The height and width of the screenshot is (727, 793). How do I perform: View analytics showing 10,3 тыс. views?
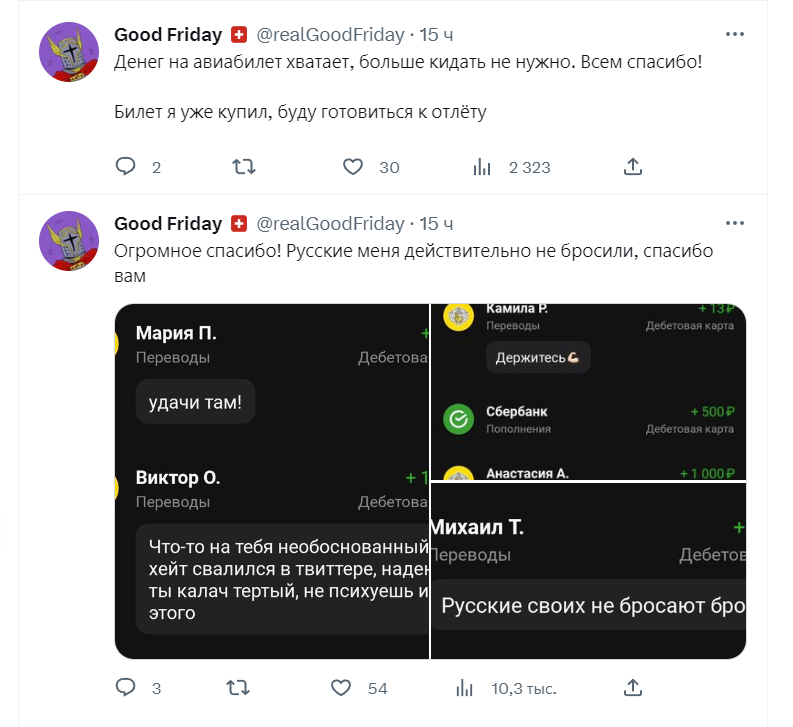pos(464,688)
